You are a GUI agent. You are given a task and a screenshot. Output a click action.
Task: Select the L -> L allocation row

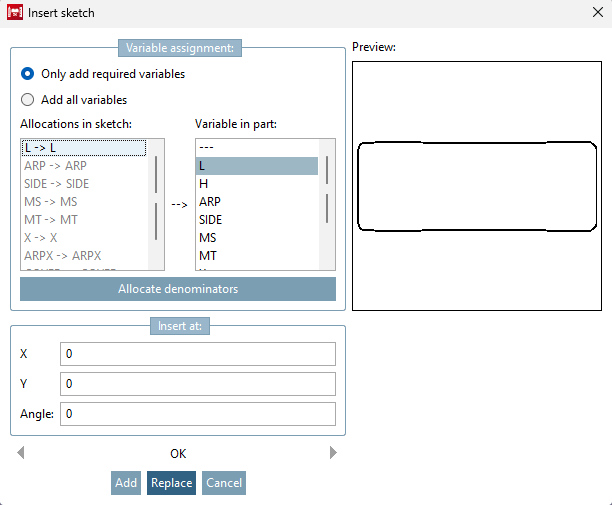pyautogui.click(x=84, y=148)
